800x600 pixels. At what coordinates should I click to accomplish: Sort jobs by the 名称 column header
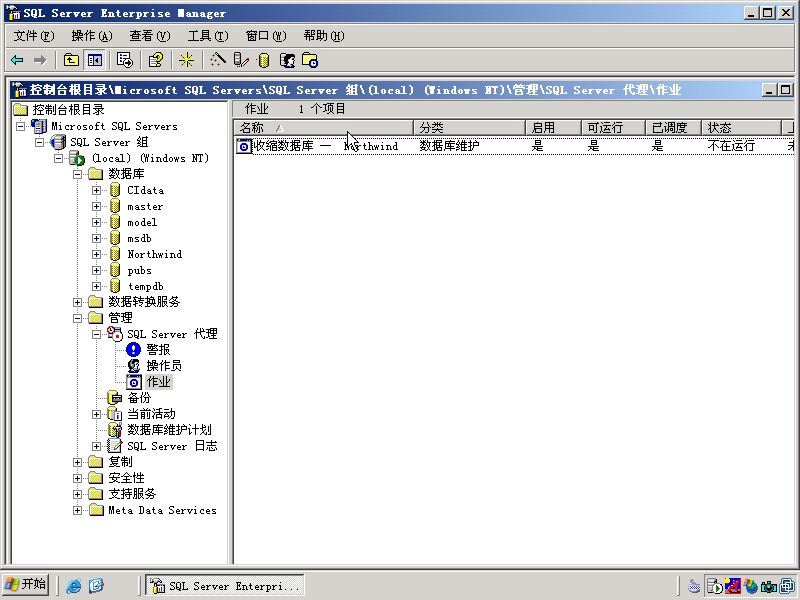[x=323, y=128]
